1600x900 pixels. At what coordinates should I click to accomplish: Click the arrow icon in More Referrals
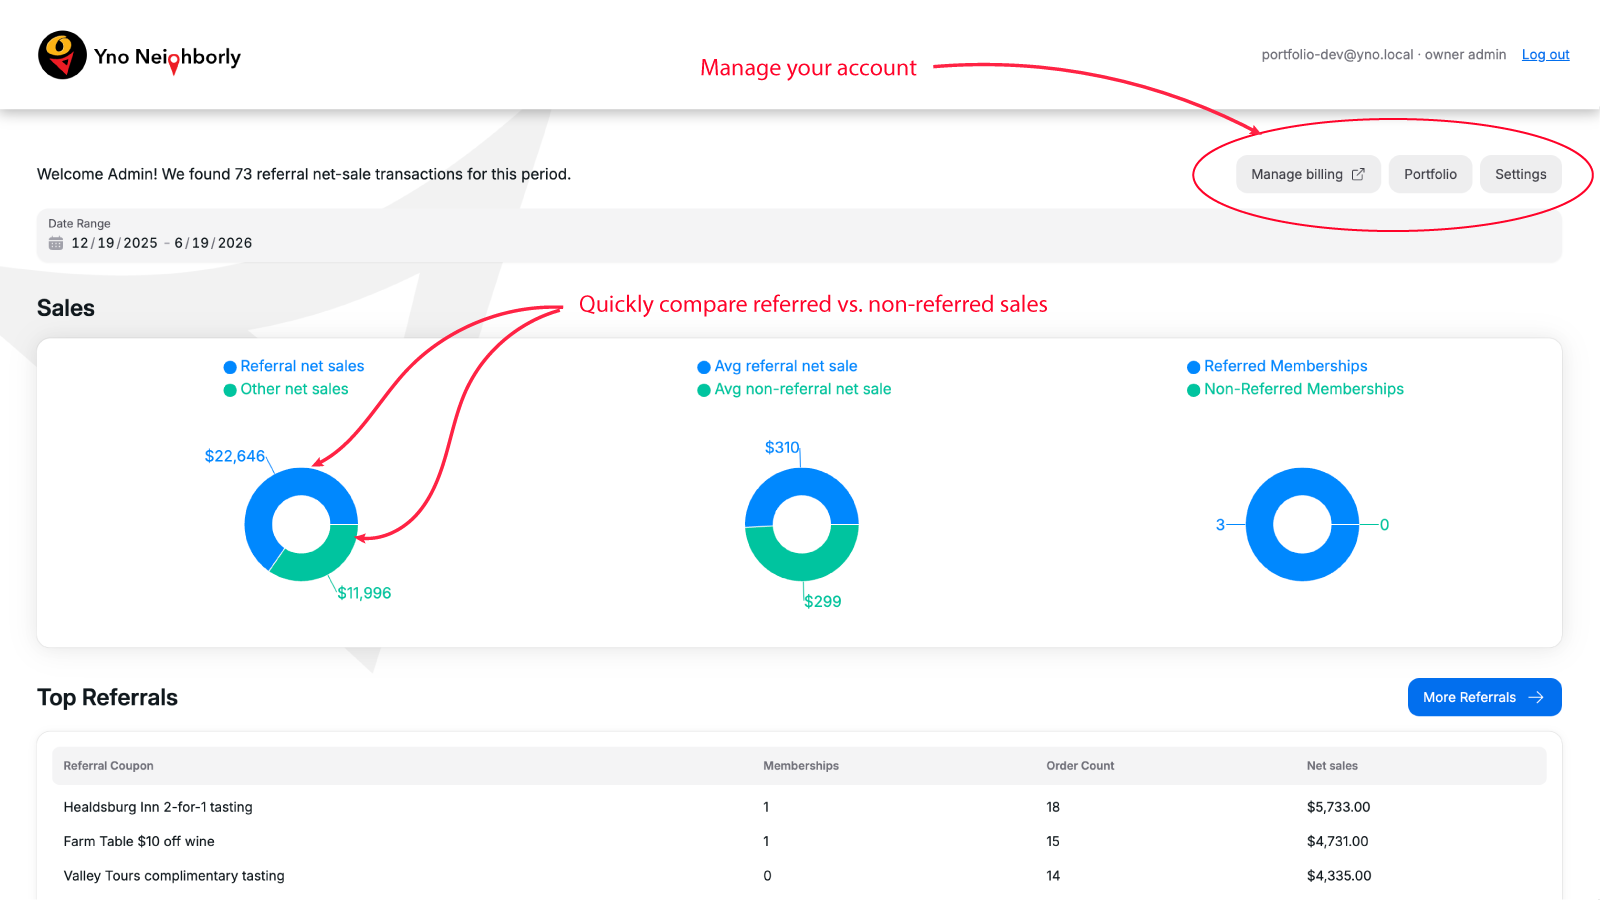[1536, 697]
